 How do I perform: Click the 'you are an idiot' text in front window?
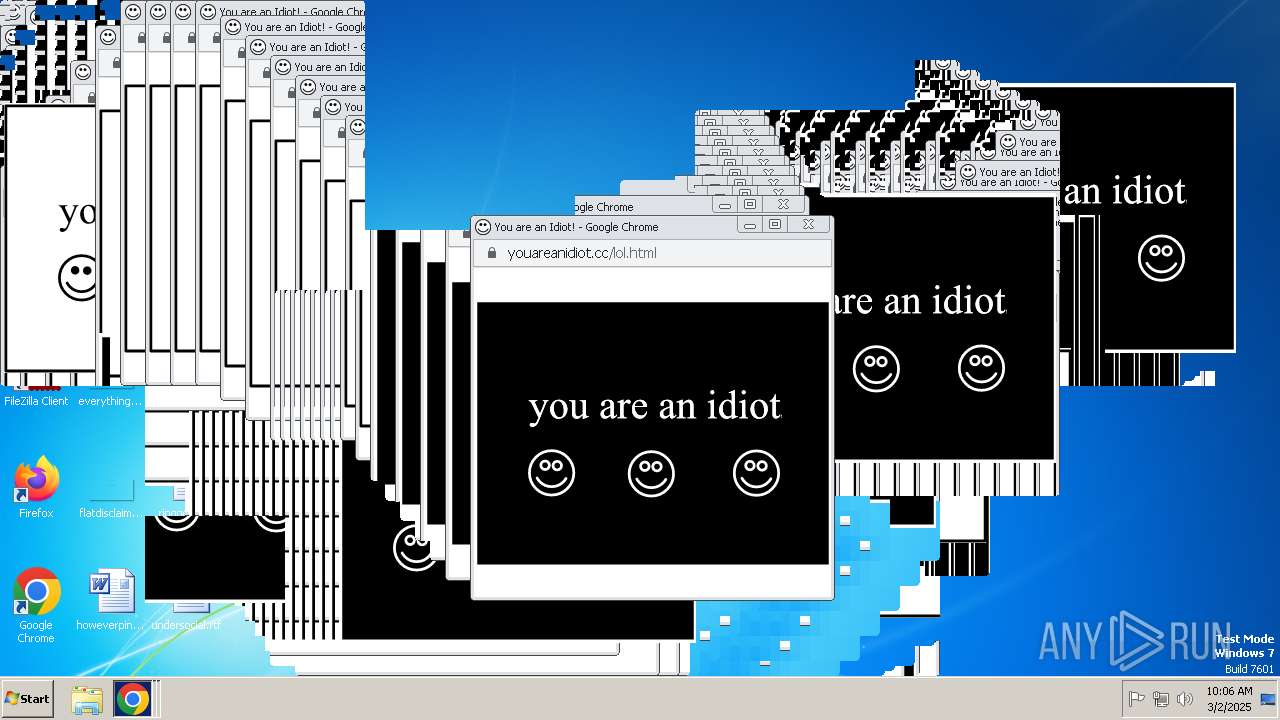click(x=654, y=407)
